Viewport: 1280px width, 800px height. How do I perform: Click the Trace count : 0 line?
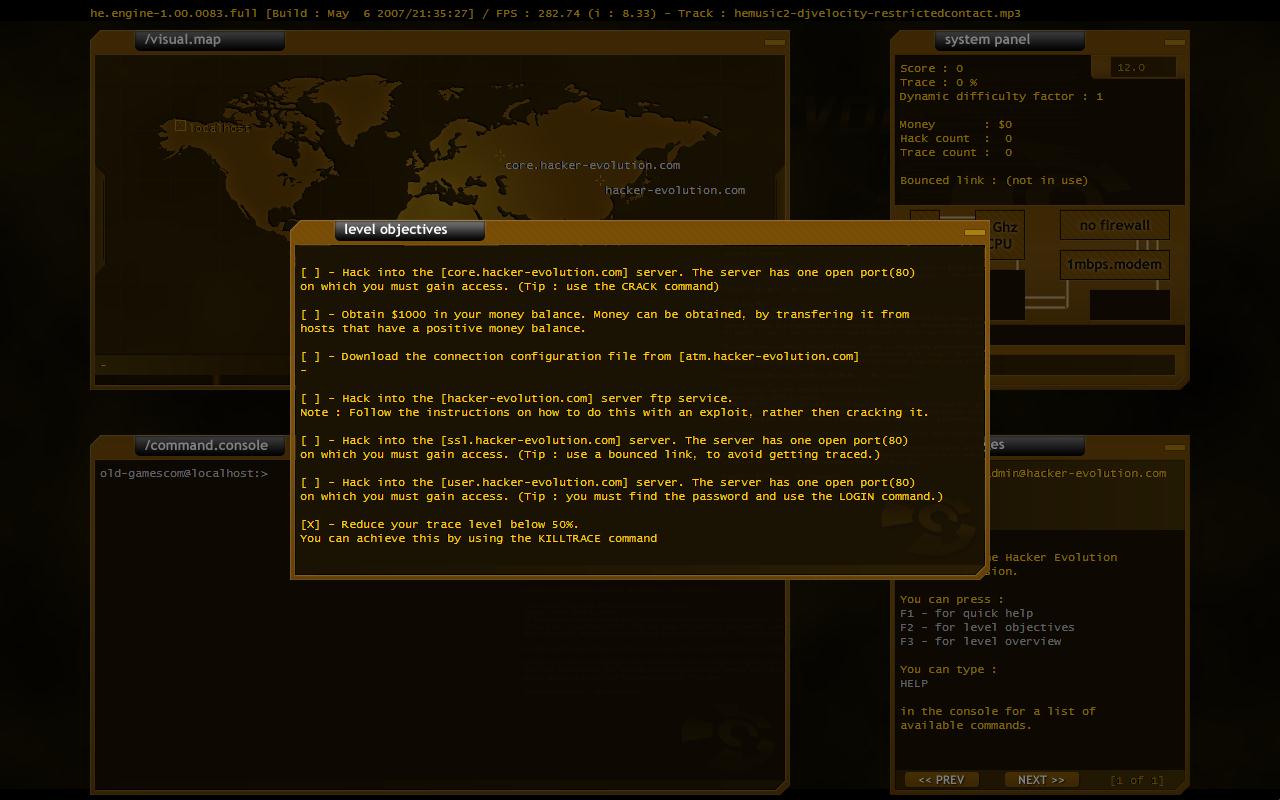click(956, 153)
